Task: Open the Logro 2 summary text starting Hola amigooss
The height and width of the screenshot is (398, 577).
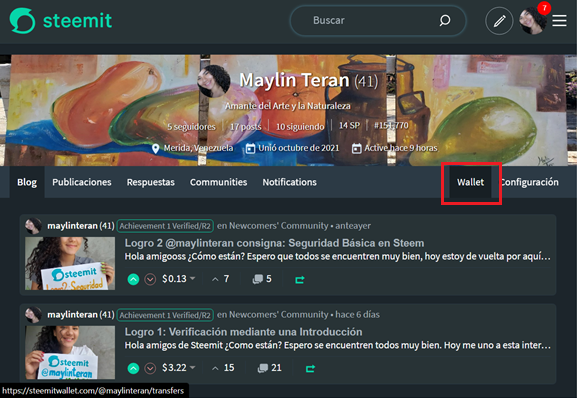Action: pyautogui.click(x=337, y=256)
